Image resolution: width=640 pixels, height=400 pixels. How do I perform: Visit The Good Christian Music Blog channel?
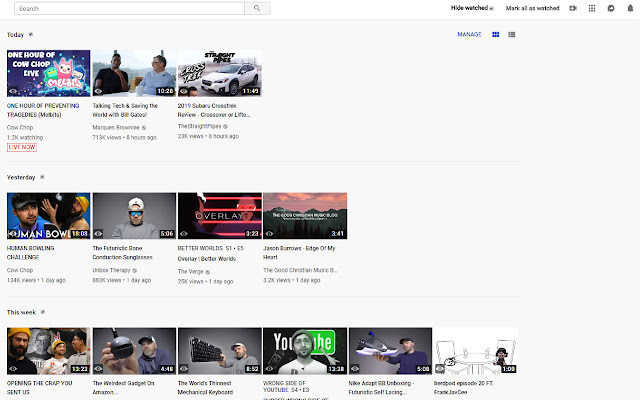[x=300, y=270]
